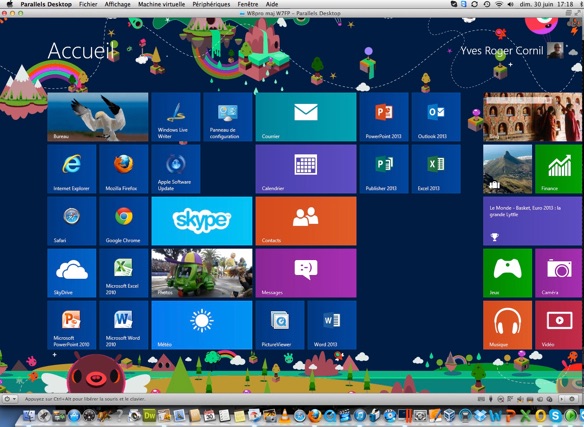Click the sync icon in menu bar
584x427 pixels.
click(474, 4)
